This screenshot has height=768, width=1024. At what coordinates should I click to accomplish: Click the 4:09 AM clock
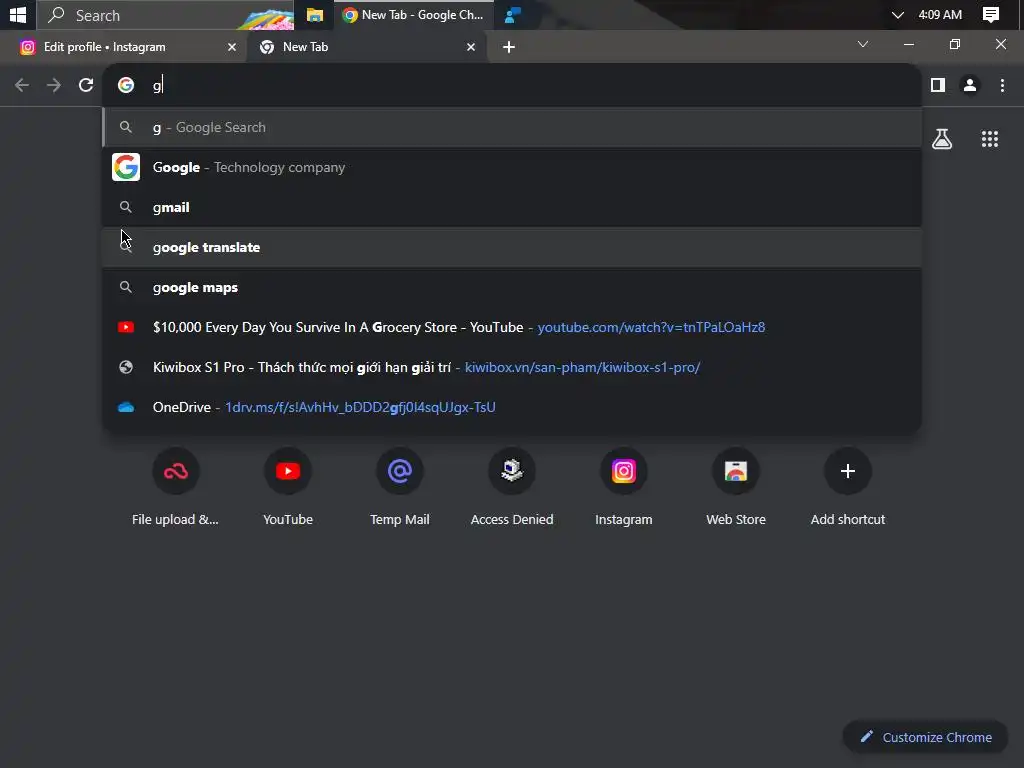point(940,14)
